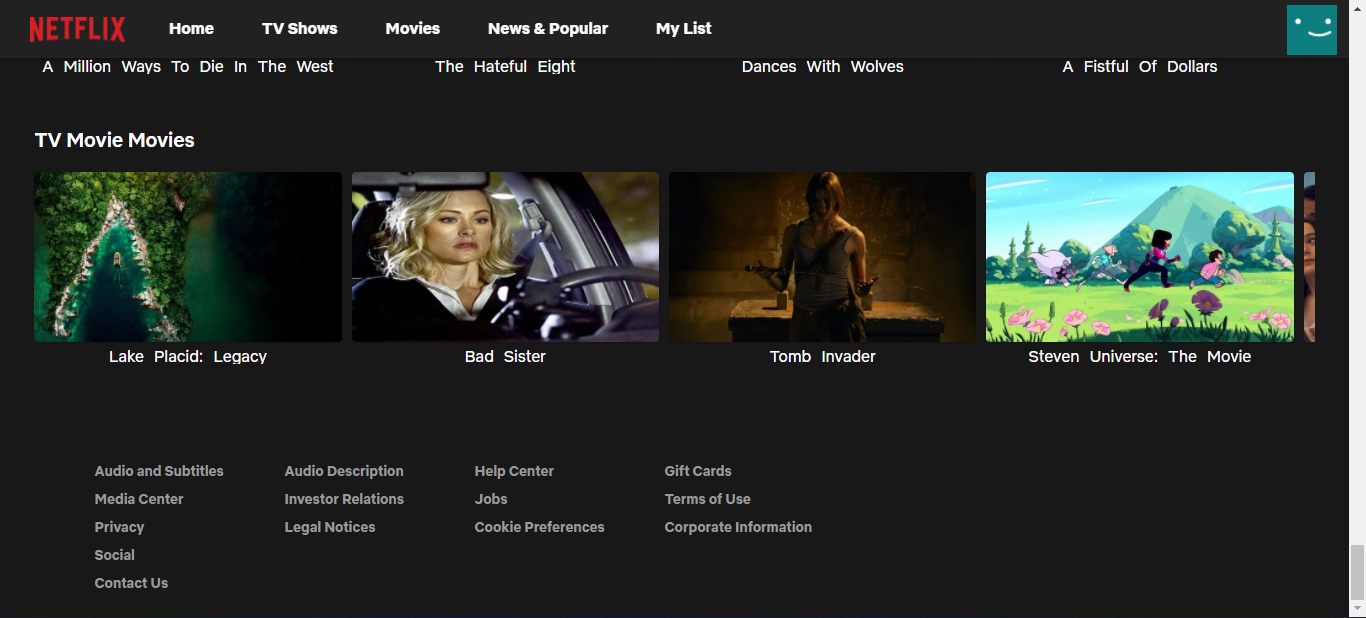
Task: Click the Netflix logo
Action: tap(78, 28)
